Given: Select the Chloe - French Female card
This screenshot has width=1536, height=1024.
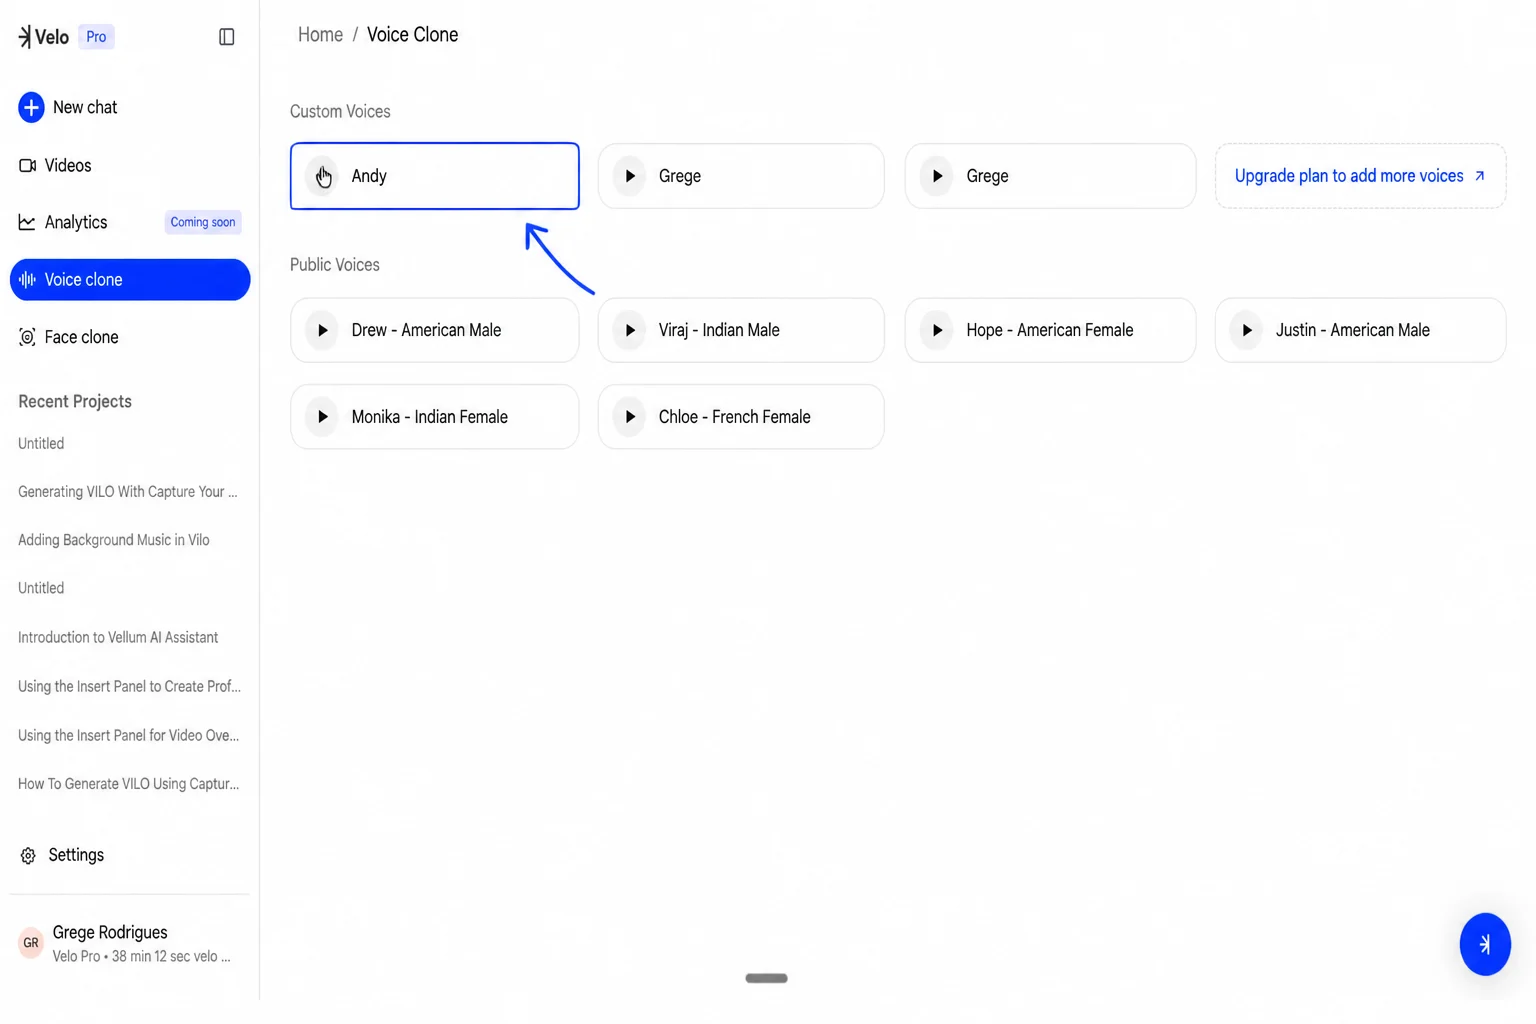Looking at the screenshot, I should 741,417.
